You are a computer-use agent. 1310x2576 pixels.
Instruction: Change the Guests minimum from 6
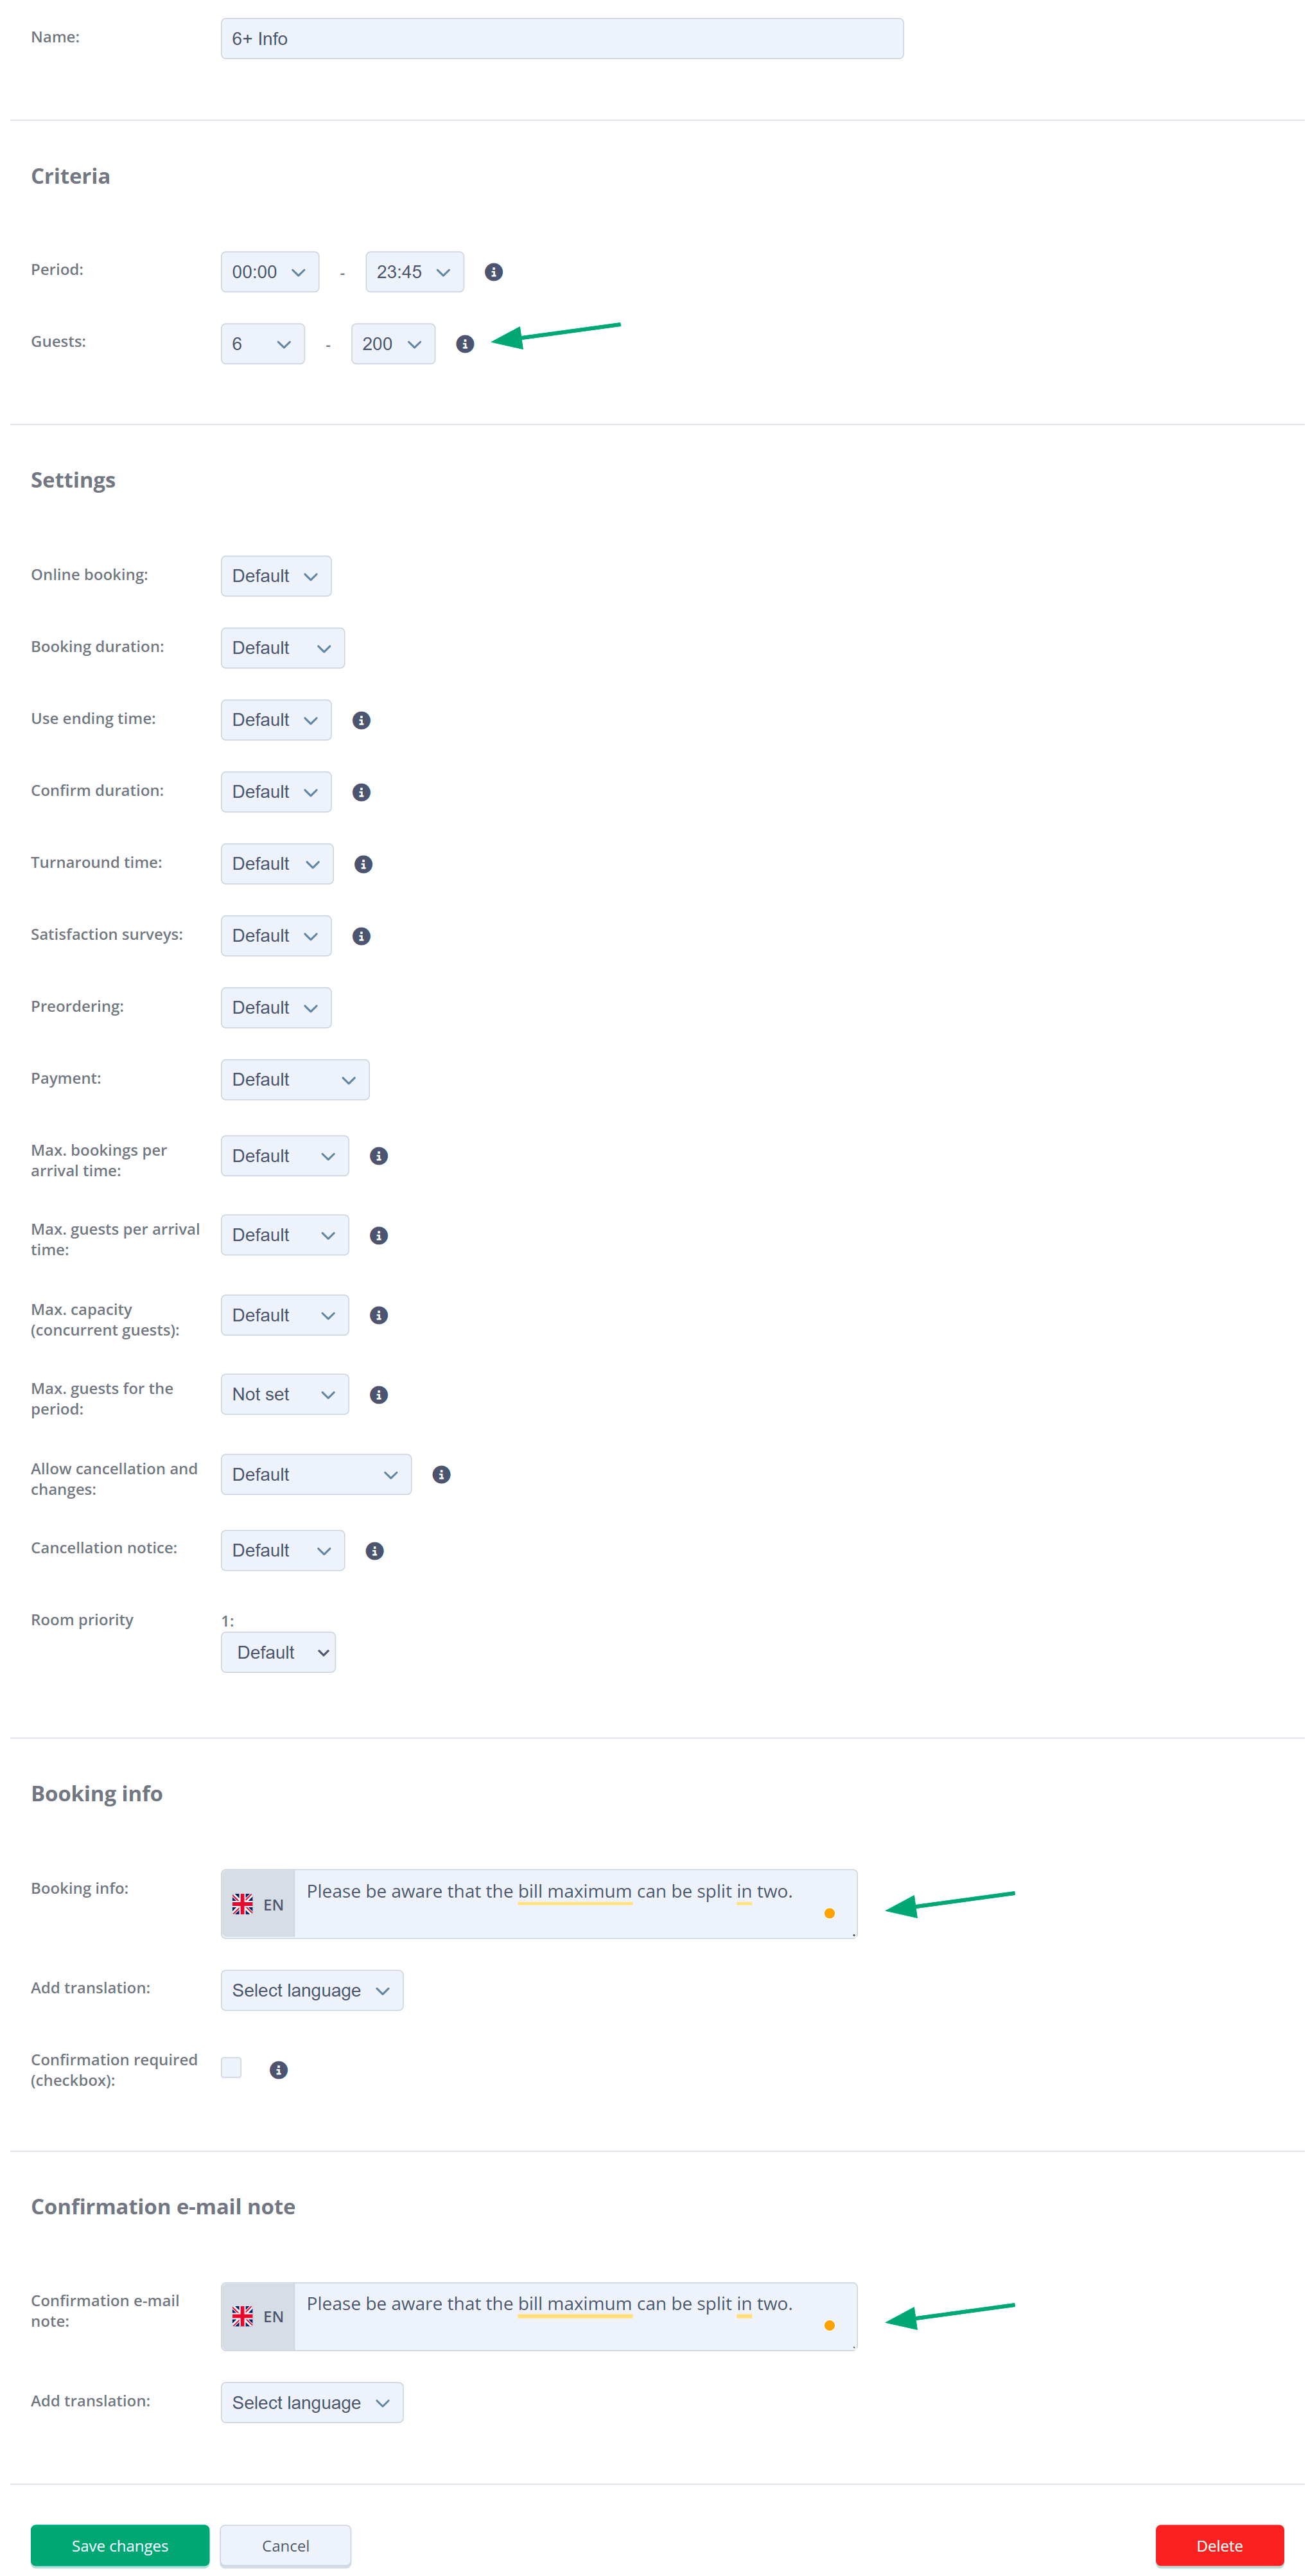coord(262,343)
